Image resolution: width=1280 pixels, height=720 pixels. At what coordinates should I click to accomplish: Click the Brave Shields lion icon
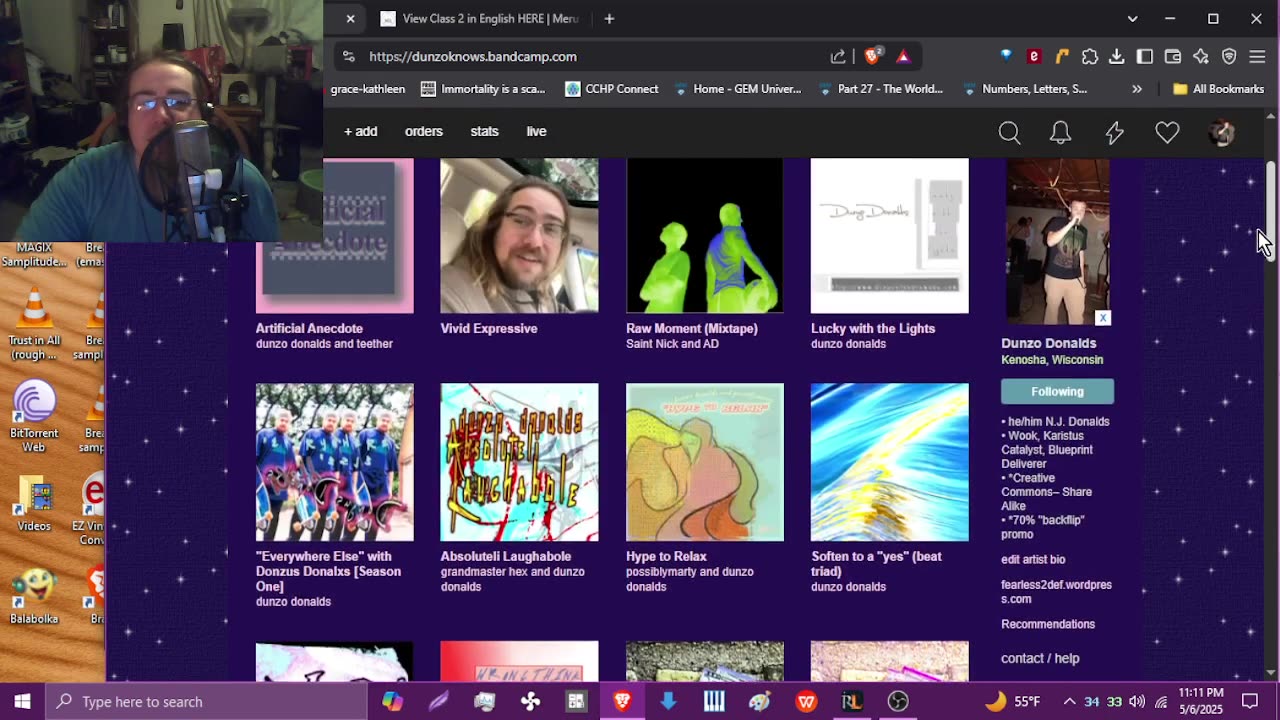tap(872, 56)
